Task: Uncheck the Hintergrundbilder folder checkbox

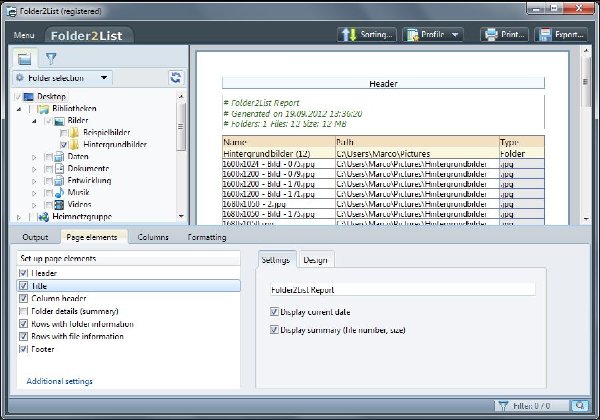Action: pos(64,145)
